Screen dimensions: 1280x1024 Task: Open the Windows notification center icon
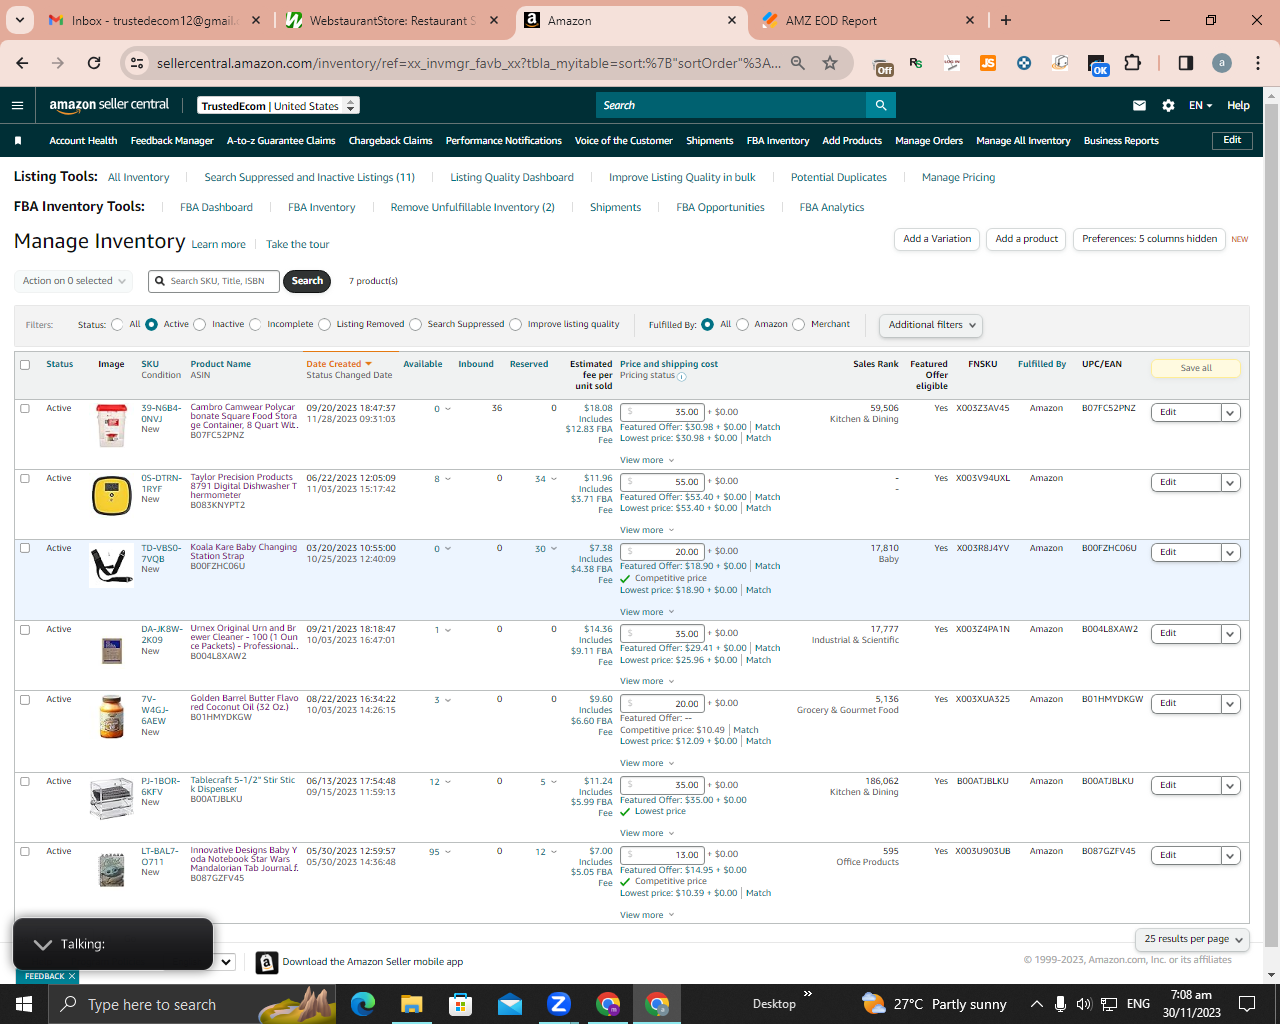pyautogui.click(x=1247, y=1004)
